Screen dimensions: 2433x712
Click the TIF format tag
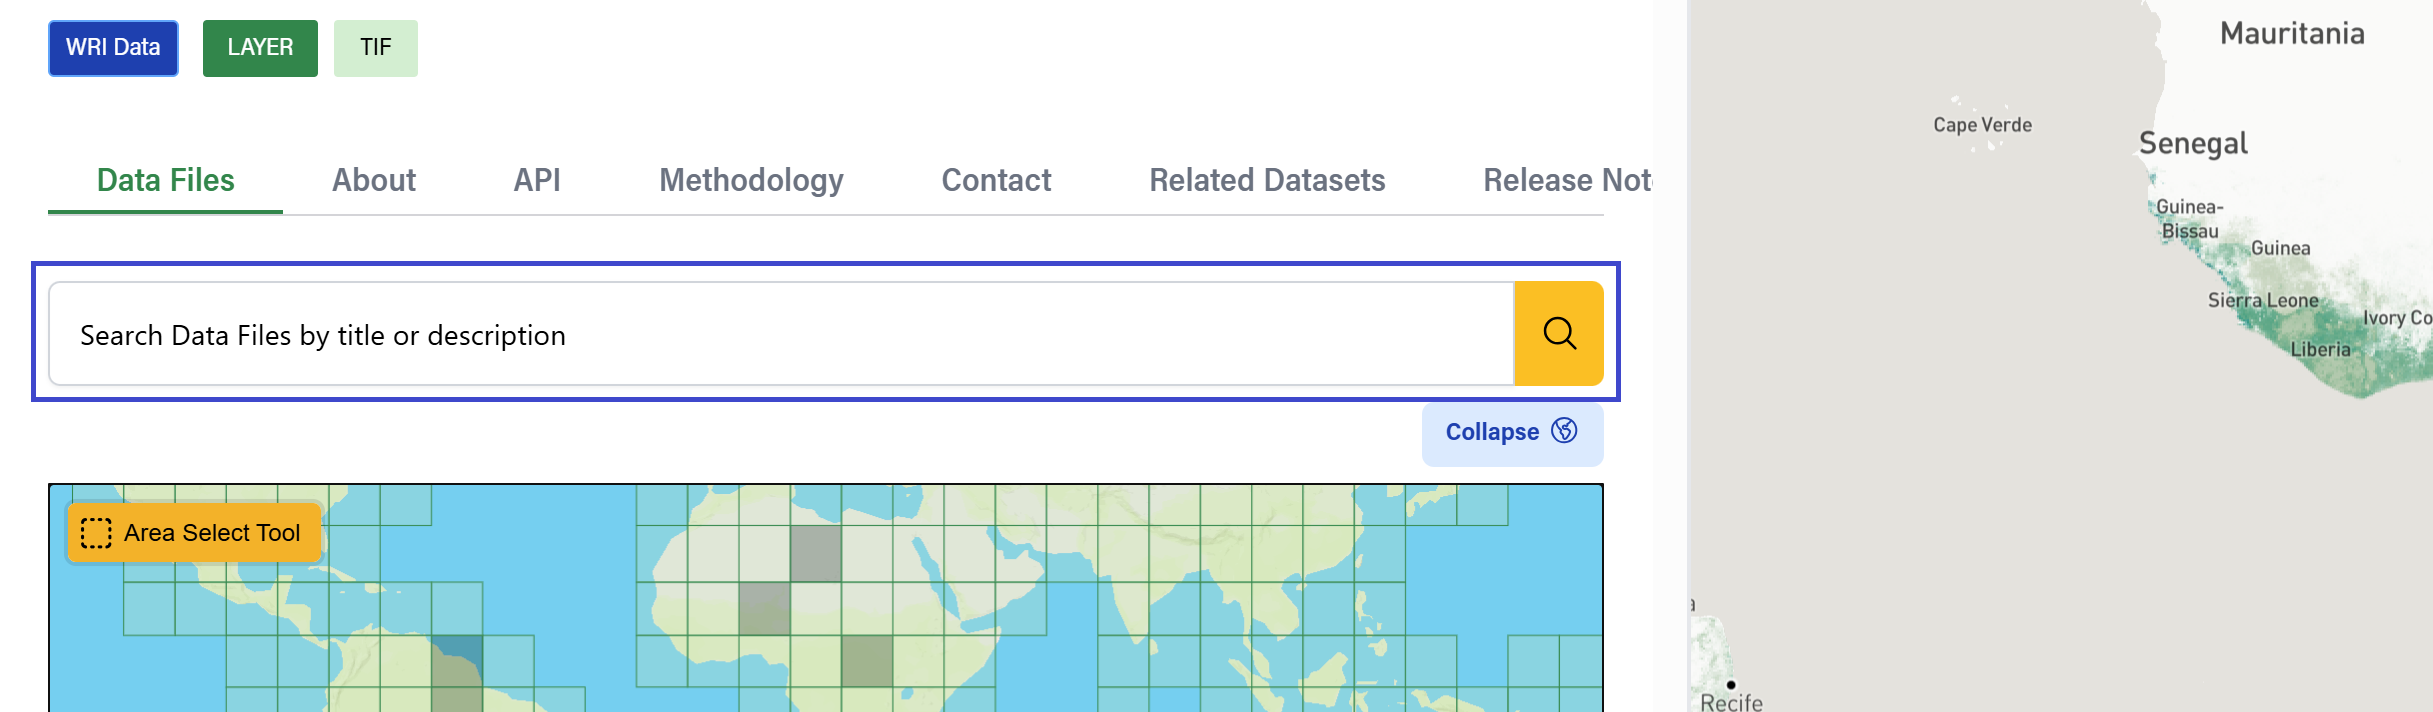pyautogui.click(x=376, y=48)
